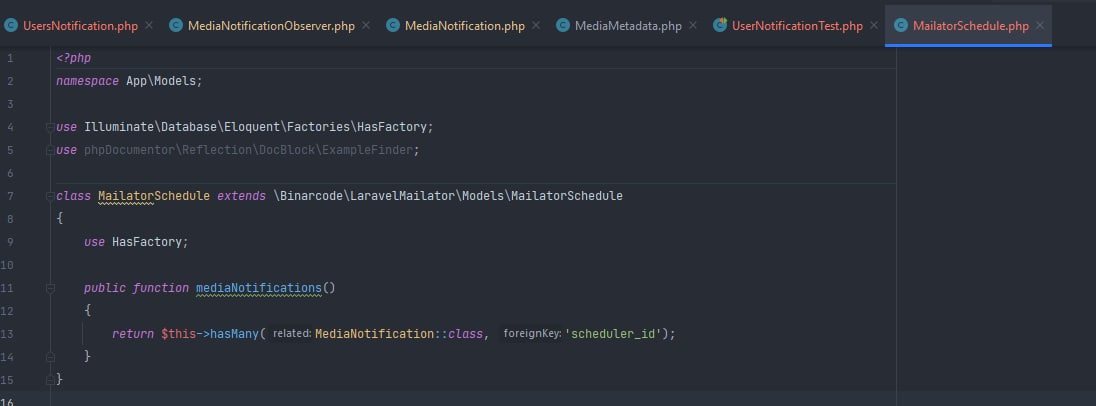Click the Binarcode LaravelMailator parent class path
Viewport: 1096px width, 406px height.
(x=448, y=196)
